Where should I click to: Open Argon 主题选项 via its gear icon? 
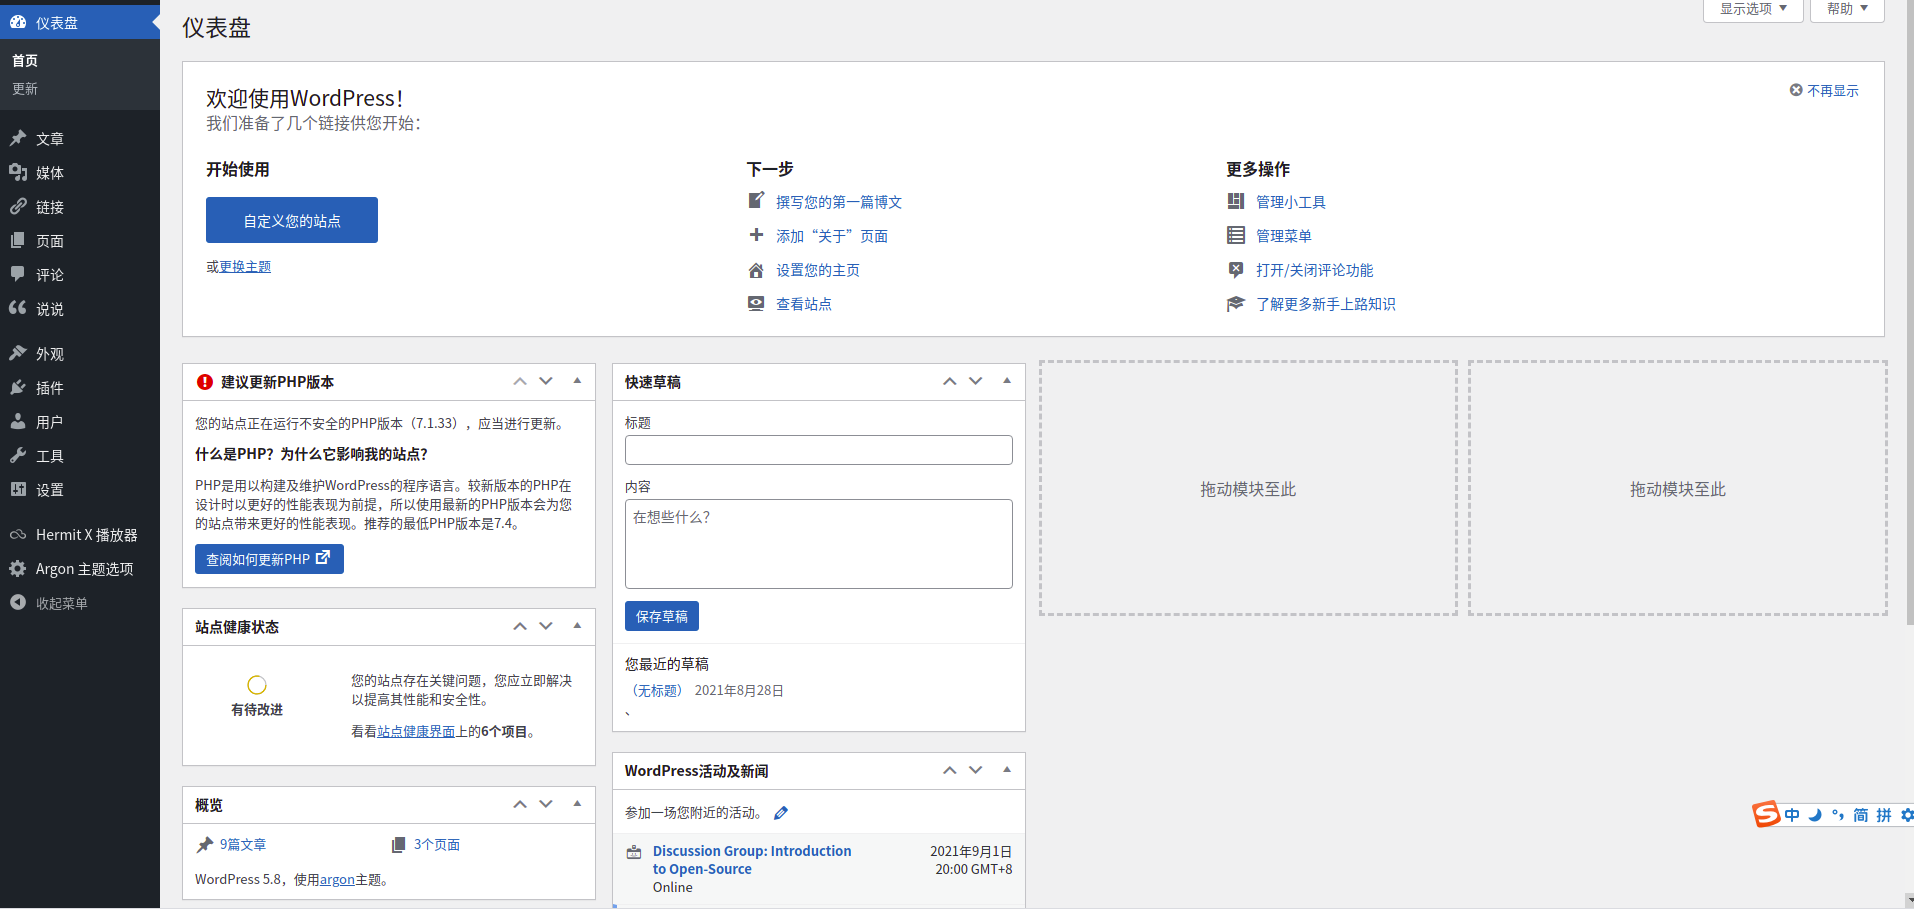17,568
